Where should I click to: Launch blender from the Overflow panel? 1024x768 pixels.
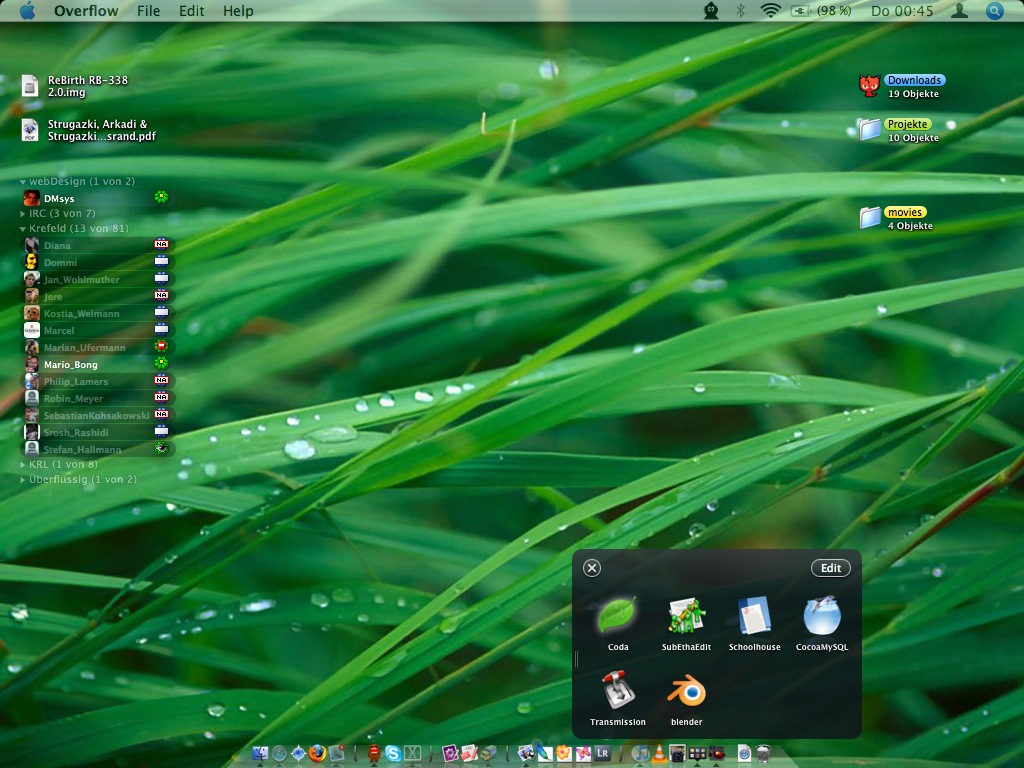pyautogui.click(x=685, y=693)
